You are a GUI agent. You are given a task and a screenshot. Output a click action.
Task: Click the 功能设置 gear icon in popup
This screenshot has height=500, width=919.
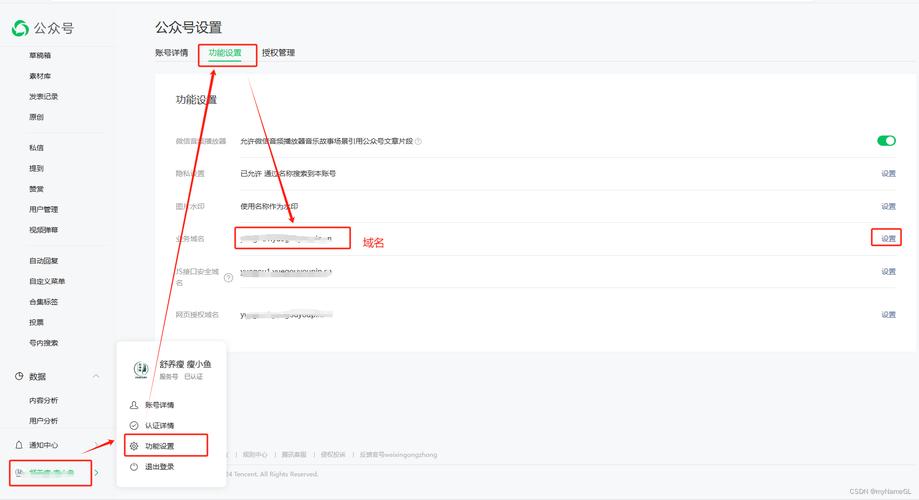[x=134, y=446]
